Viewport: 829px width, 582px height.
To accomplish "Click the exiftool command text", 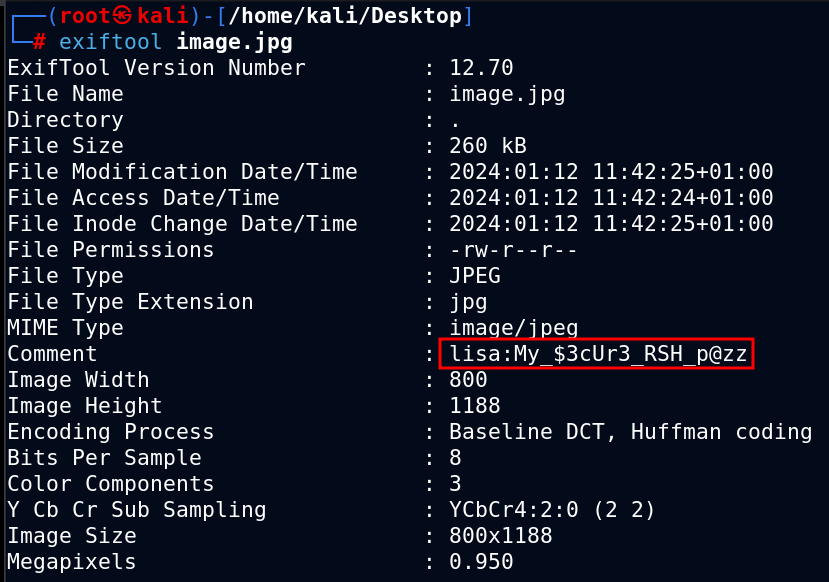I will coord(110,42).
